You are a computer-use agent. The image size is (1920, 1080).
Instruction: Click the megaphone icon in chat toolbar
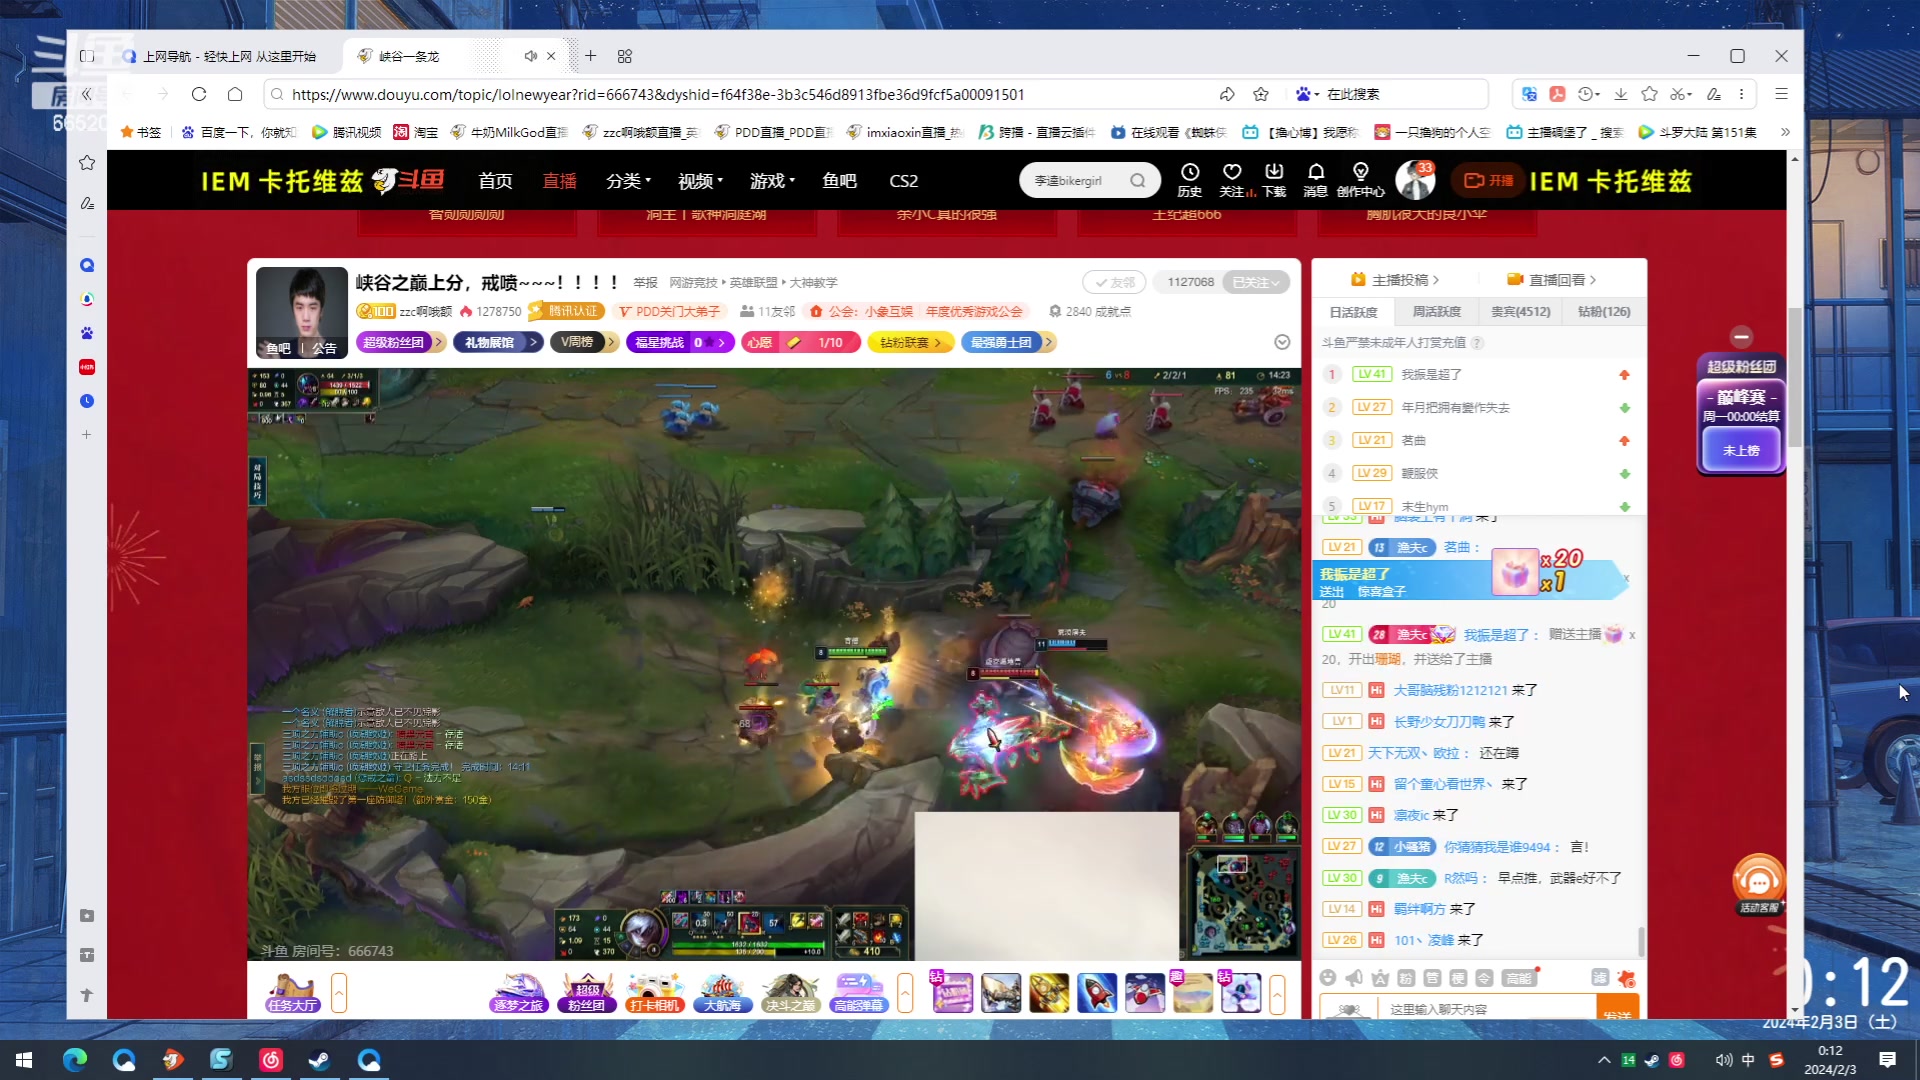(1354, 978)
